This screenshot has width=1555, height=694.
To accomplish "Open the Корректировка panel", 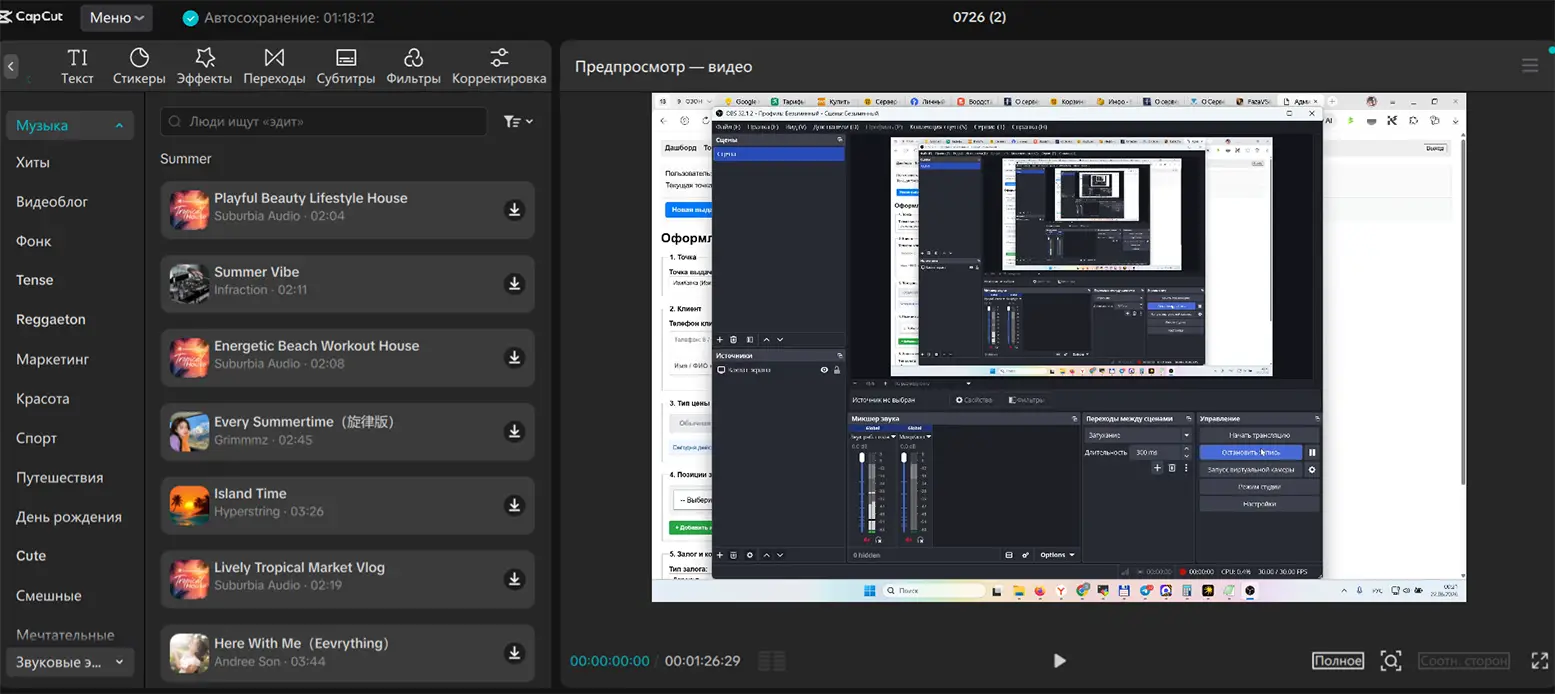I will 499,66.
